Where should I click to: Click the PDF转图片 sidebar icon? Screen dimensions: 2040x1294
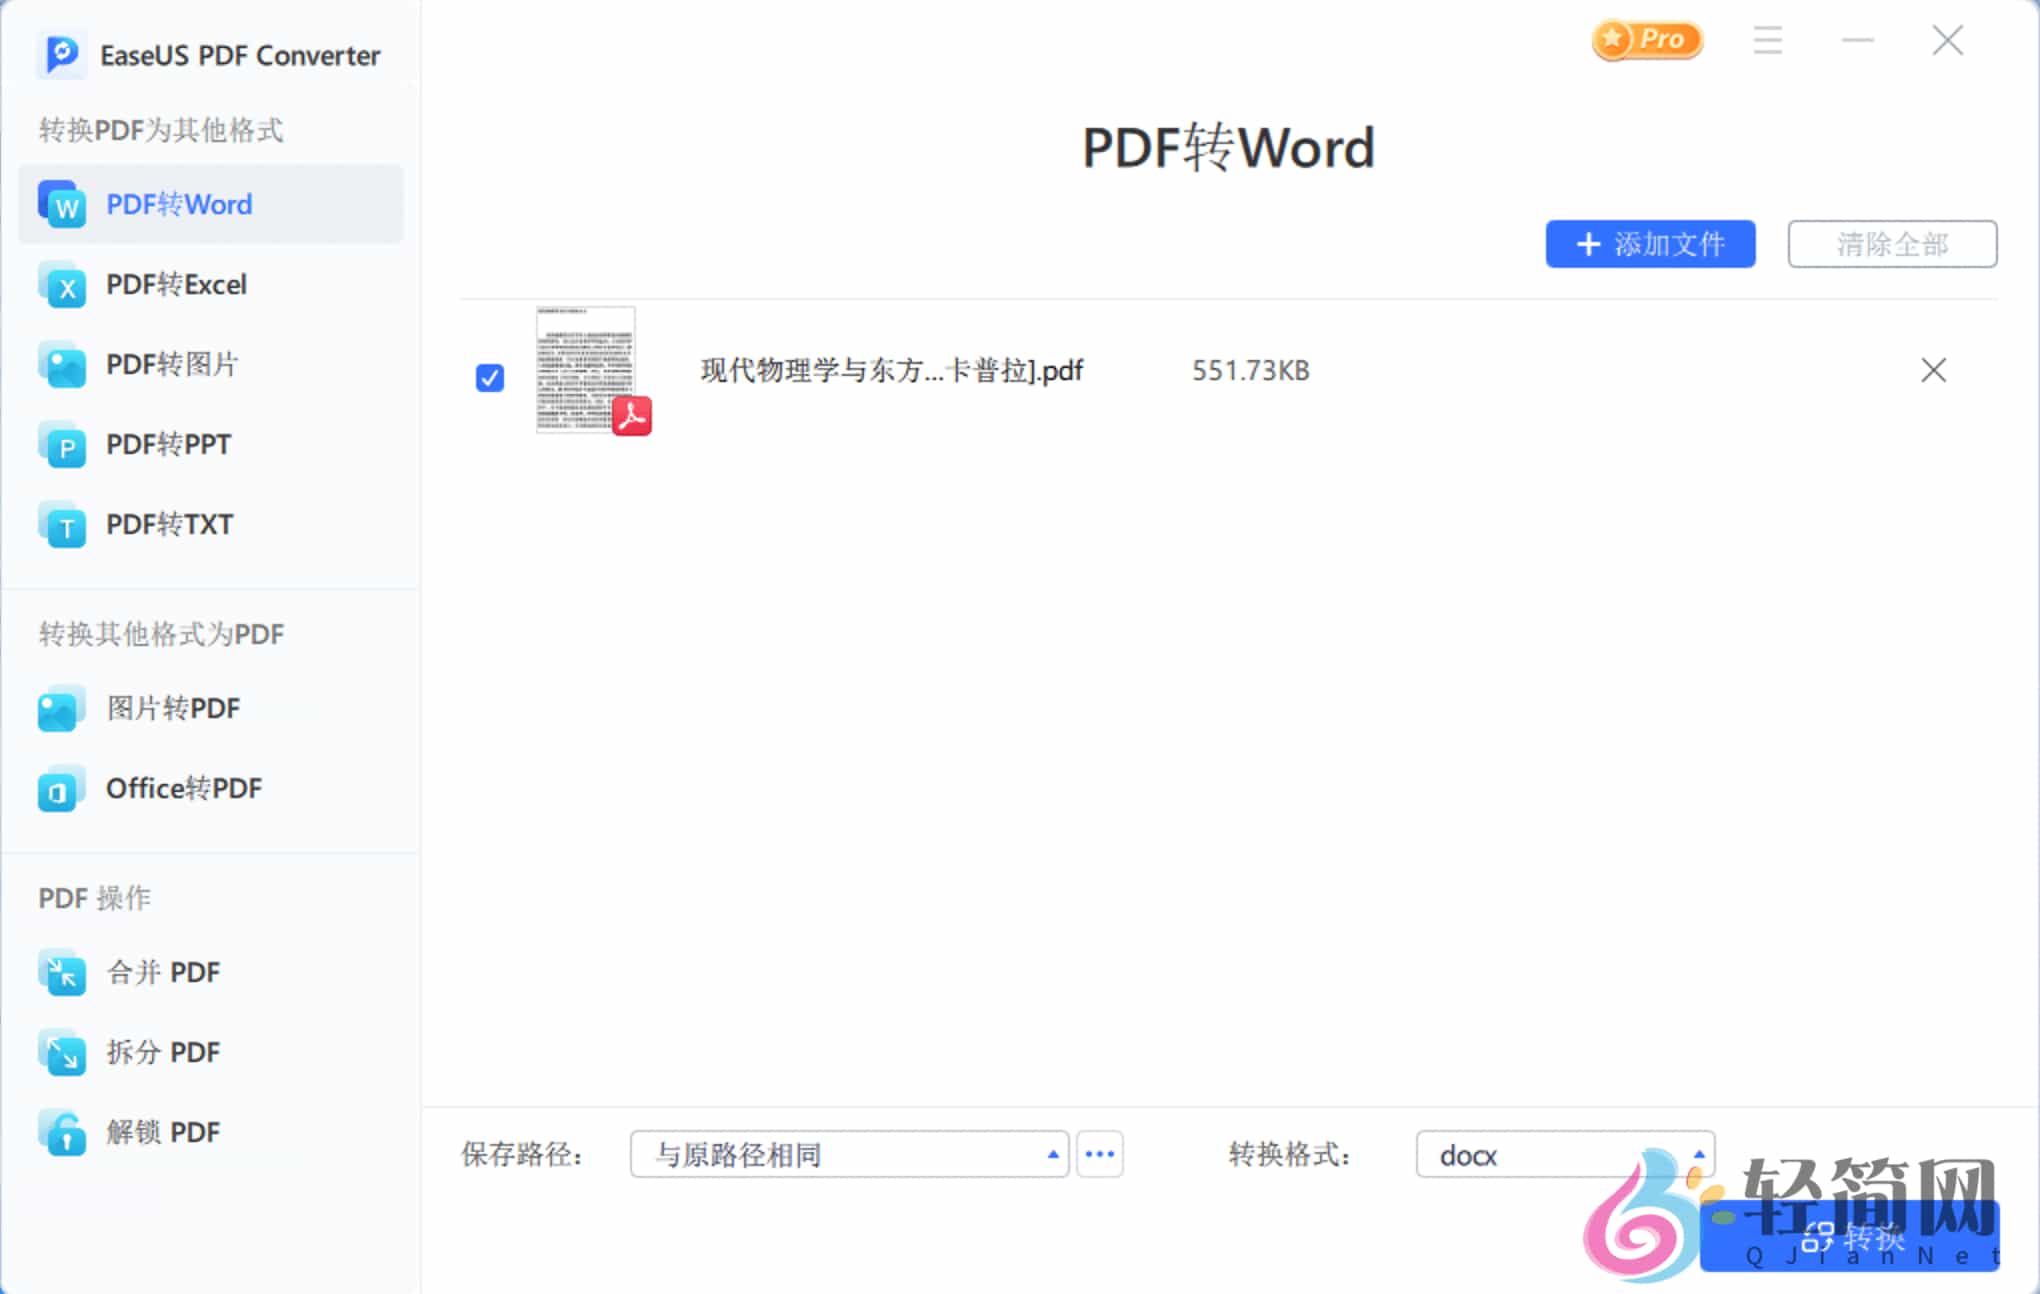(62, 365)
